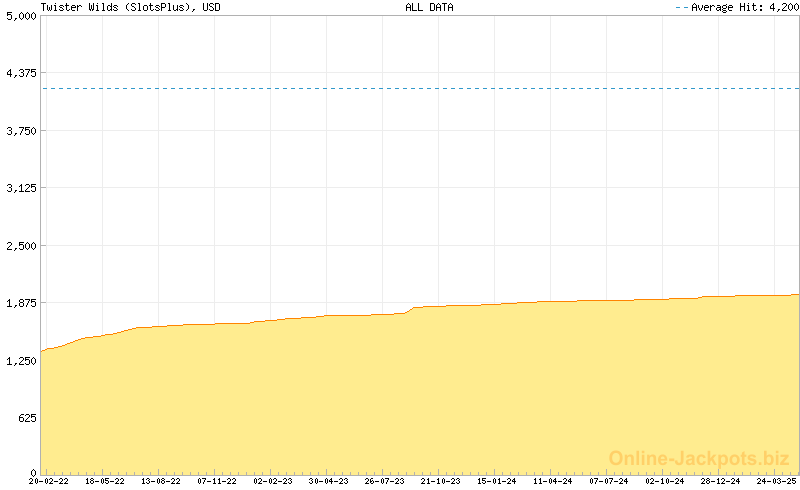Click the 'Average Hit: 4,200' legend entry
Screen dimensions: 800x490
coord(743,7)
